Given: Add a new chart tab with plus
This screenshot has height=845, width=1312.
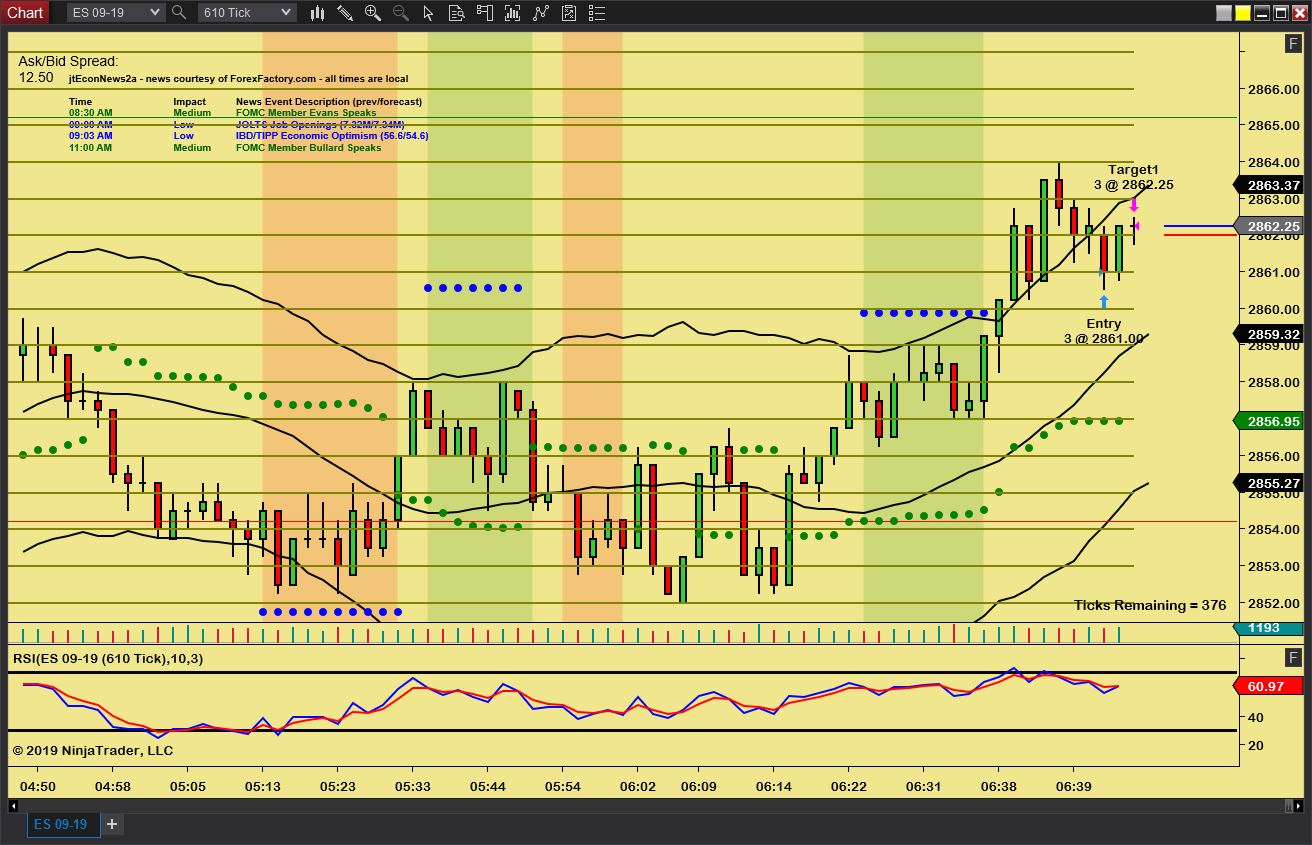Looking at the screenshot, I should tap(112, 824).
